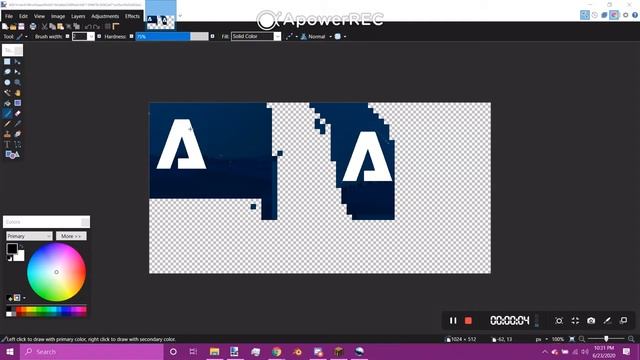Screen dimensions: 640x360
Task: Open the Layers menu
Action: pyautogui.click(x=78, y=16)
